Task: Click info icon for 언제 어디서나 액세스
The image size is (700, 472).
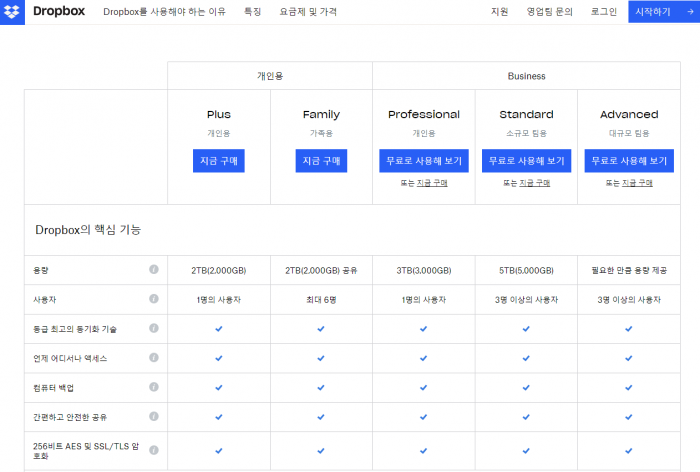Action: 154,357
